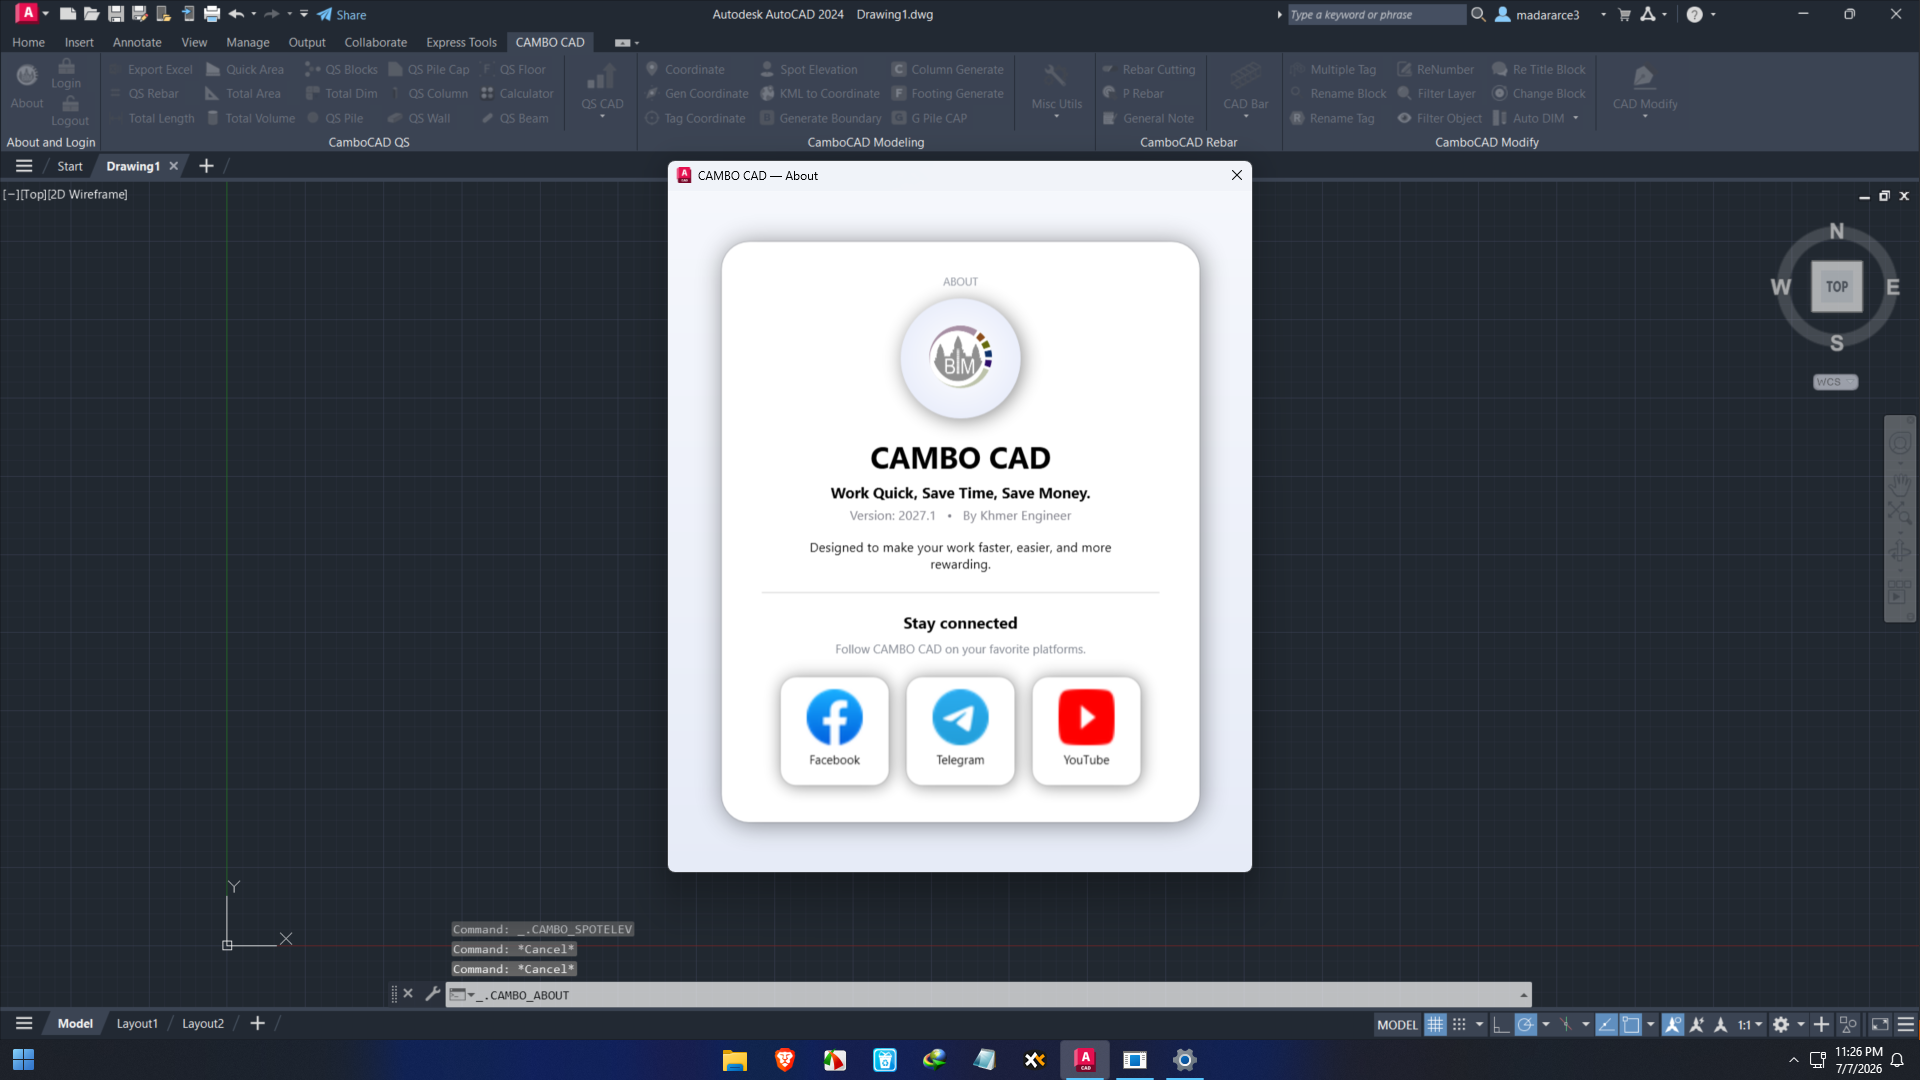The image size is (1920, 1080).
Task: Toggle isometric drafting in status bar
Action: (x=1566, y=1024)
